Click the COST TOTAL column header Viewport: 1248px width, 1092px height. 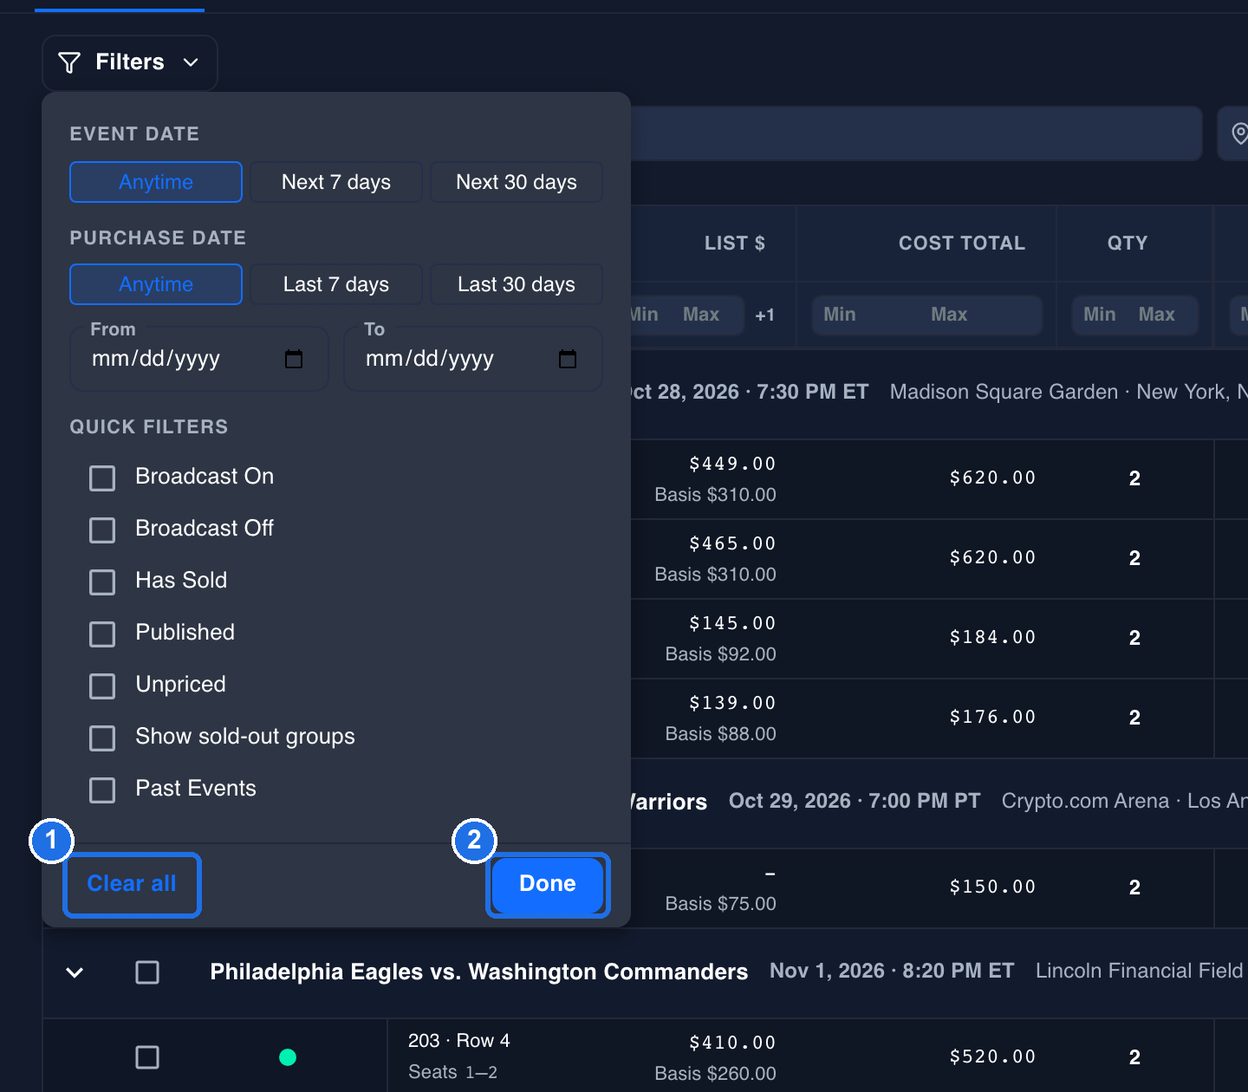pos(962,243)
